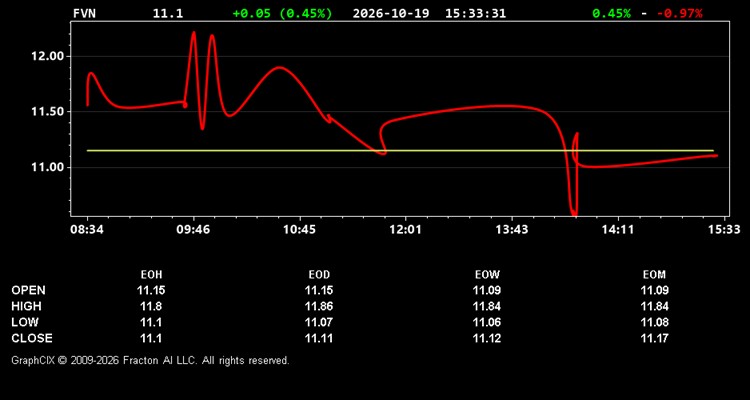750x400 pixels.
Task: Click the EOW column header
Action: point(487,275)
